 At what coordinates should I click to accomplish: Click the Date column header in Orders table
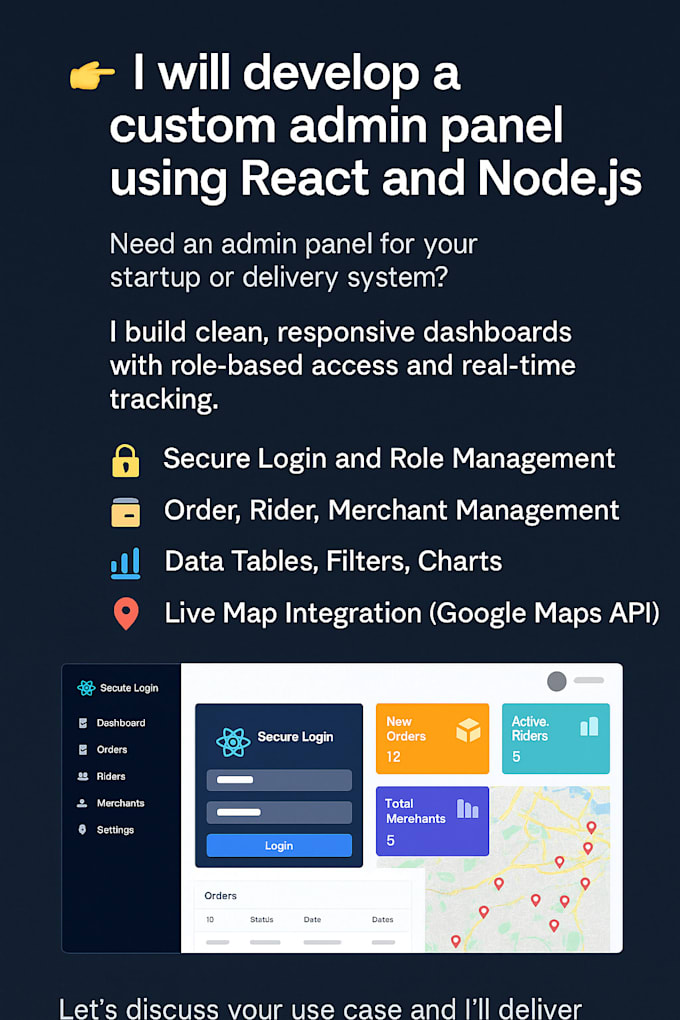312,919
